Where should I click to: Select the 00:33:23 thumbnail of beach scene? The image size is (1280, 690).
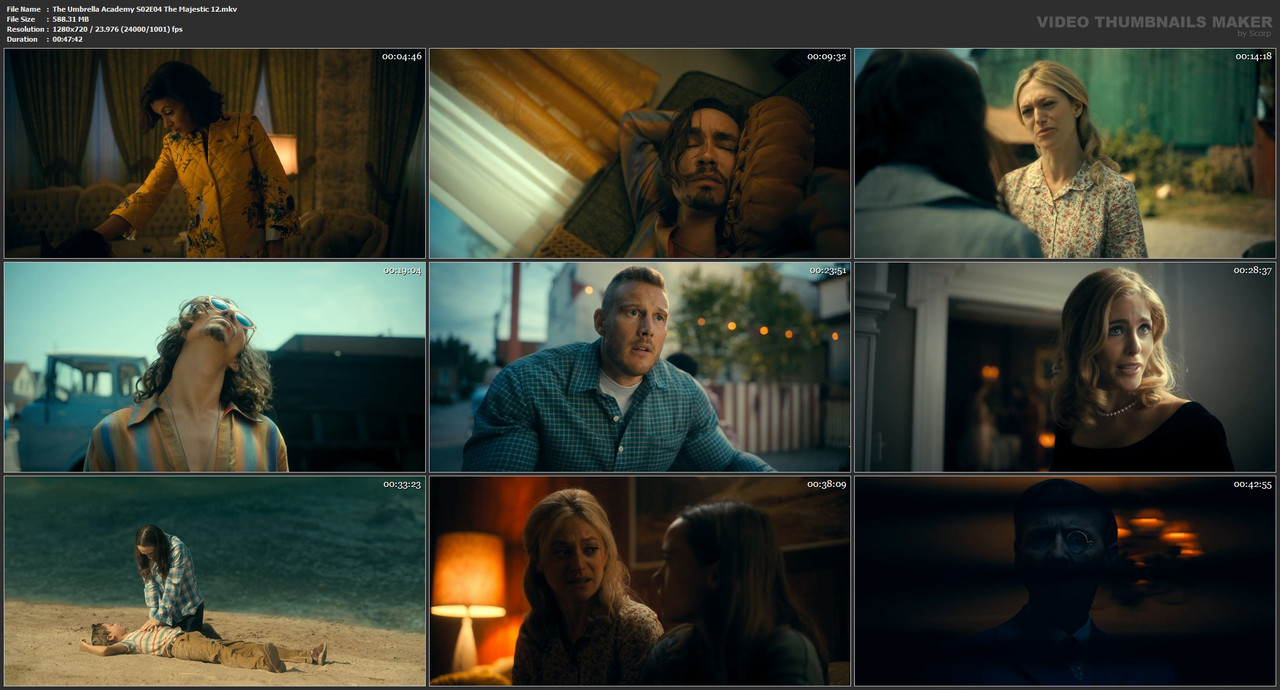click(x=215, y=581)
